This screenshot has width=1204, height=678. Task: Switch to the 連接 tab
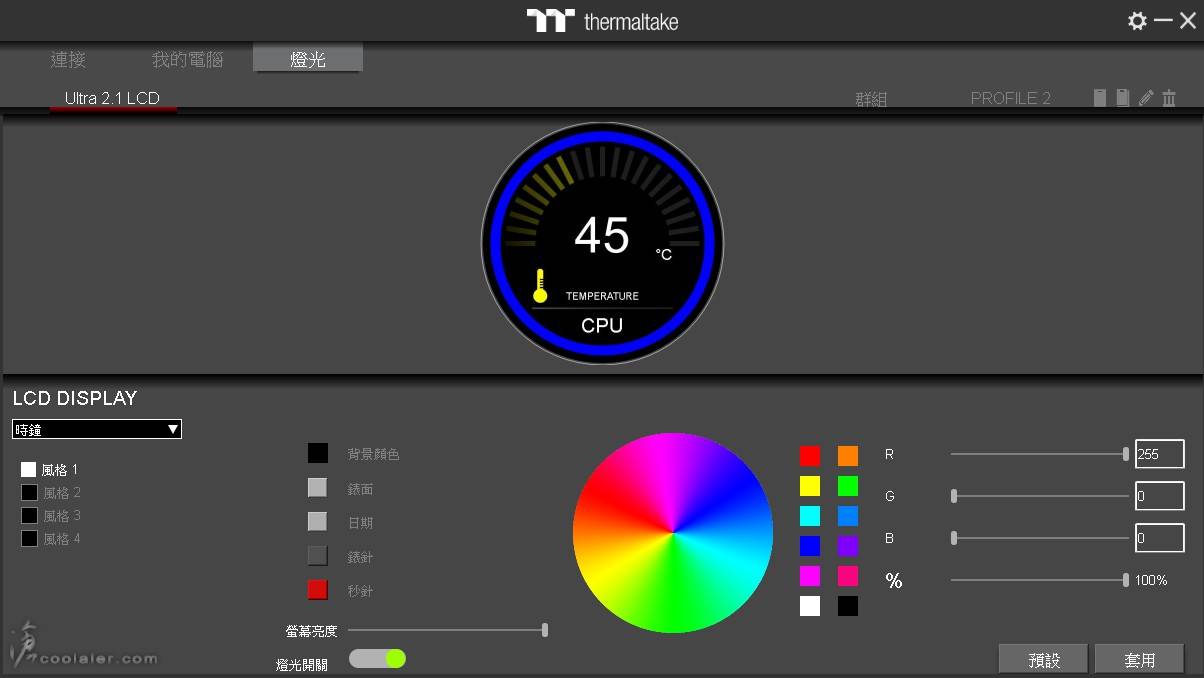[68, 59]
